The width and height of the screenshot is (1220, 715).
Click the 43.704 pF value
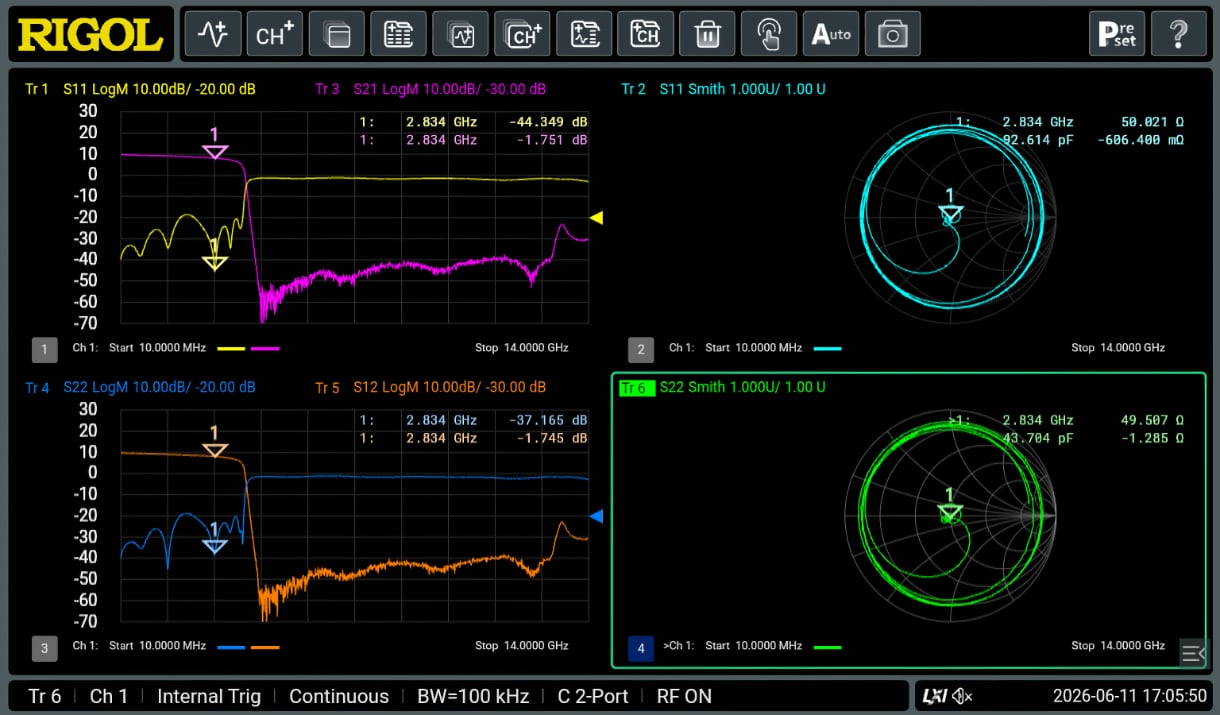coord(1037,438)
